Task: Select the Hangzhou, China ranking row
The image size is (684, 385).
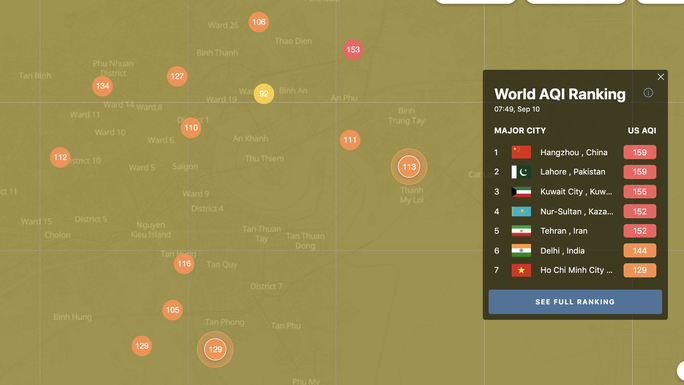Action: (x=575, y=152)
